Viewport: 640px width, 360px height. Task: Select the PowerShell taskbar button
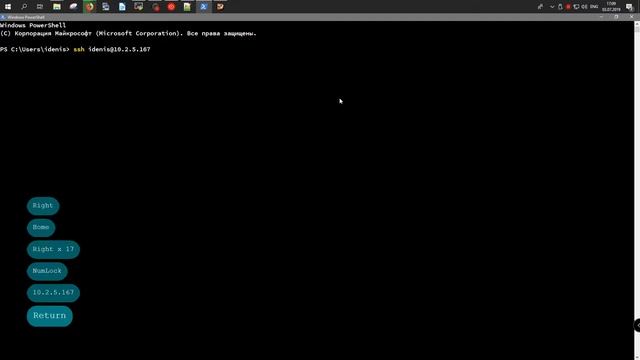pyautogui.click(x=204, y=7)
